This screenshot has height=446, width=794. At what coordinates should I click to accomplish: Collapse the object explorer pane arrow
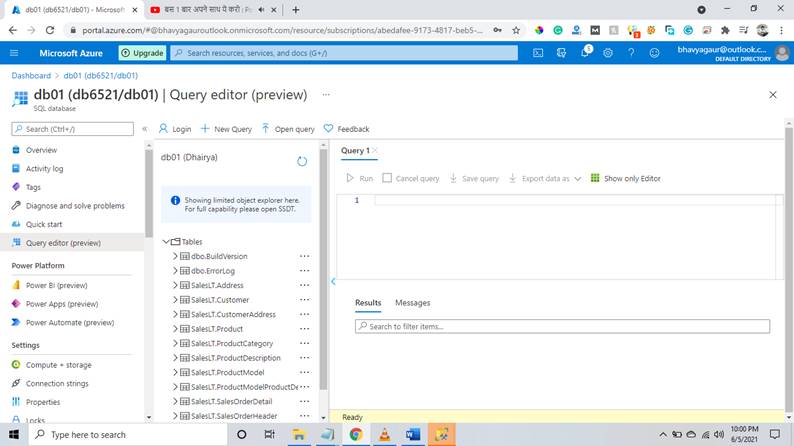point(333,281)
